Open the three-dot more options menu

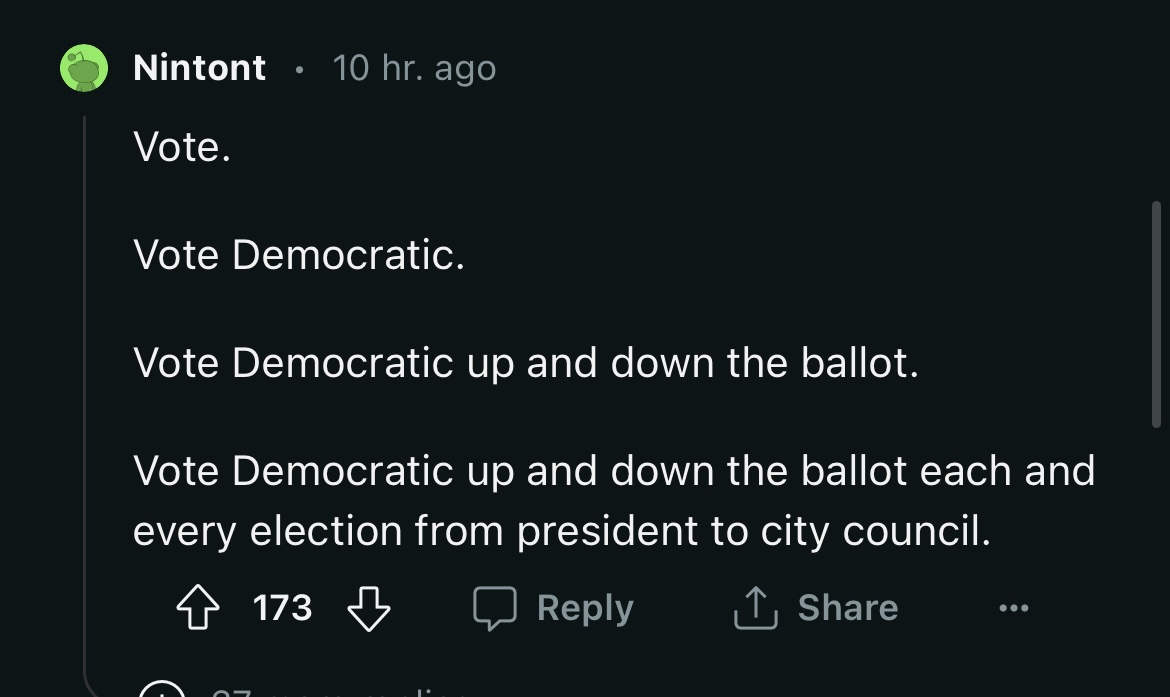pos(1012,608)
